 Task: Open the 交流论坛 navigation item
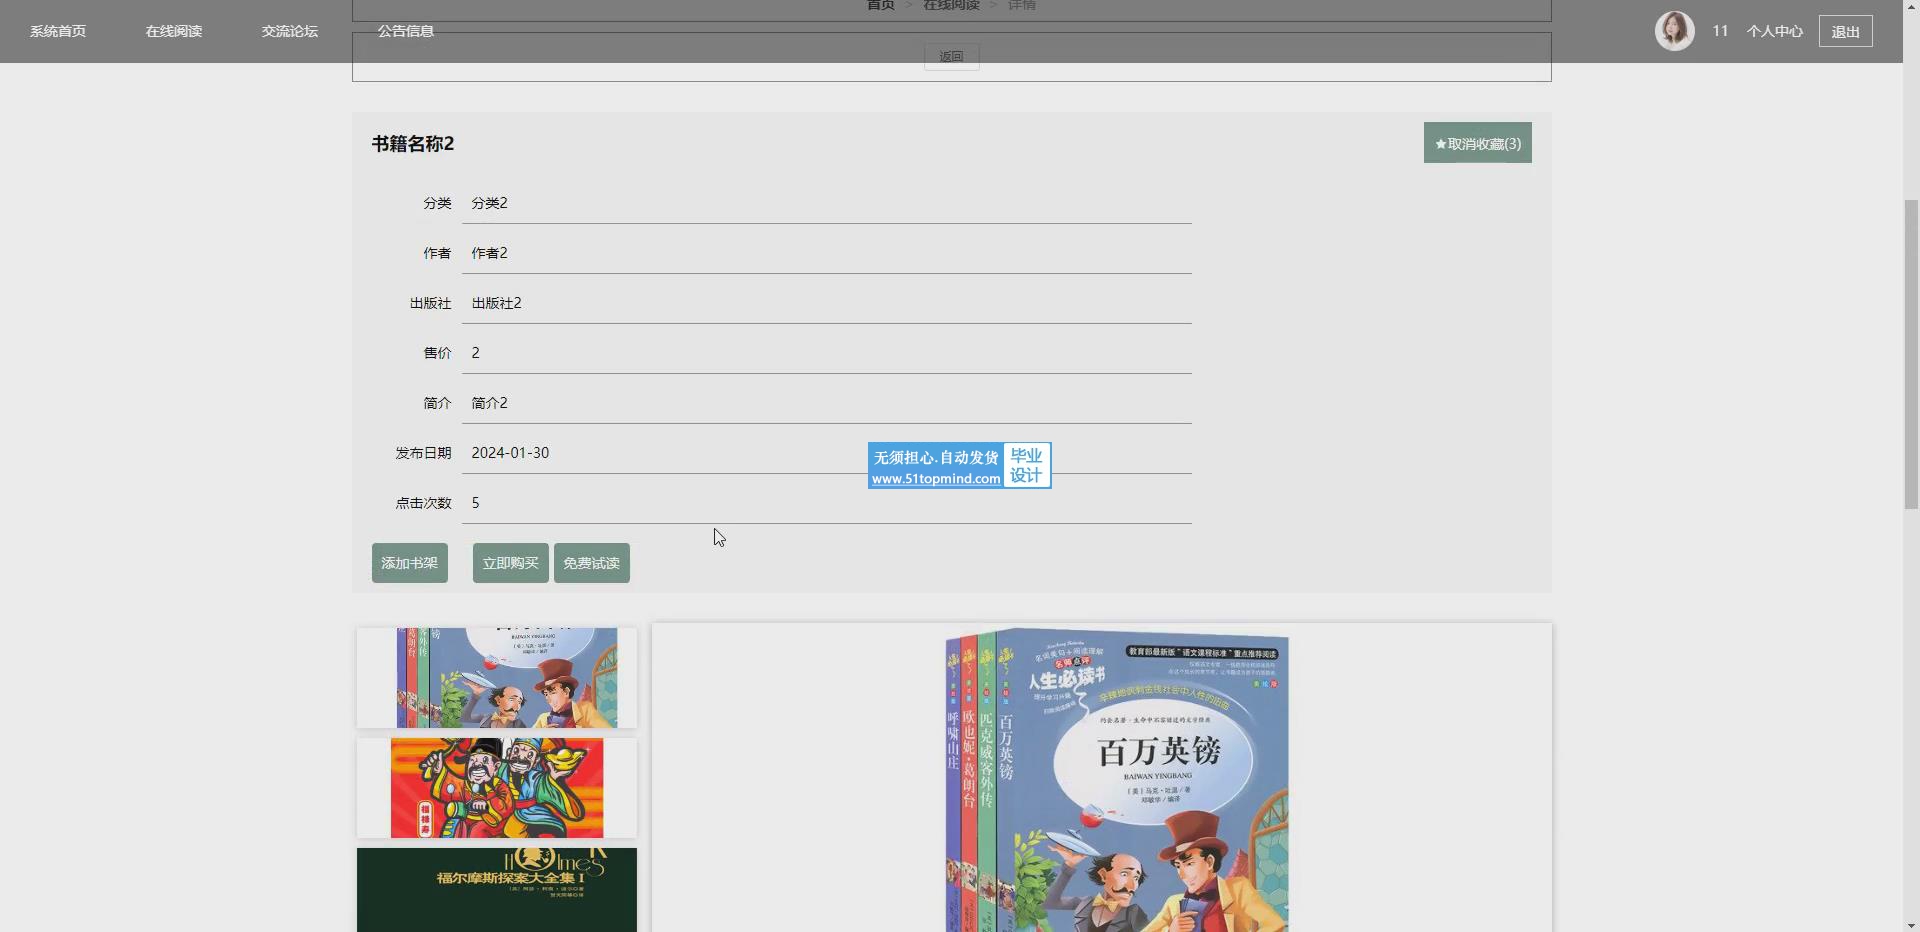(290, 31)
